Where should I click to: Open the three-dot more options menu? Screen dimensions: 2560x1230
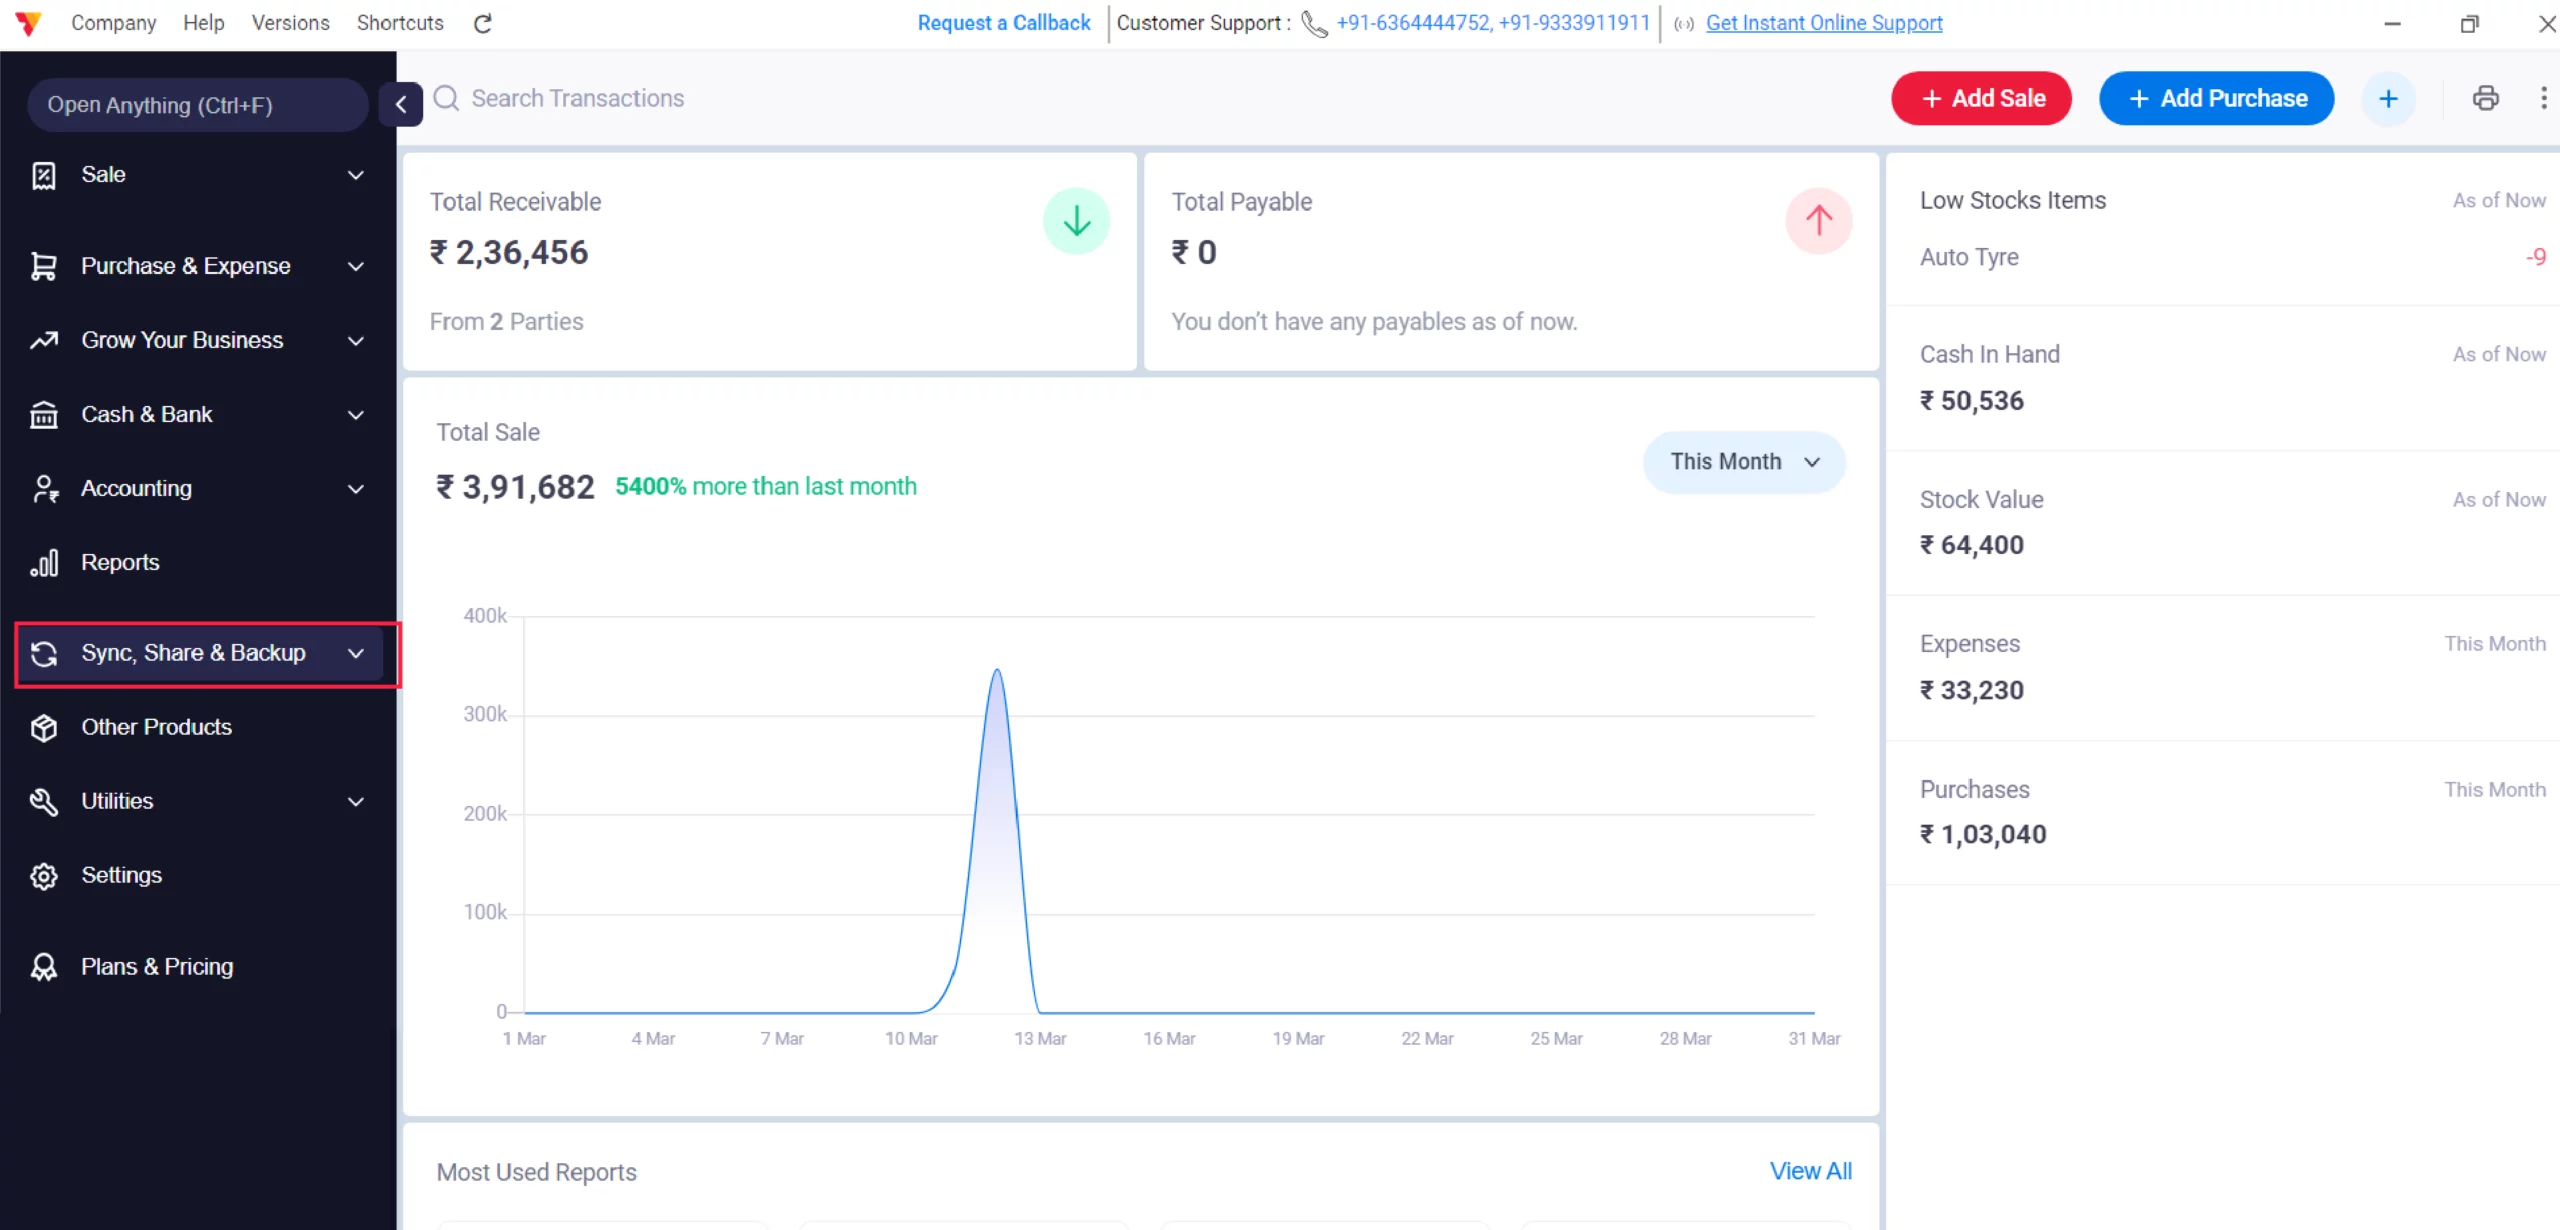point(2543,98)
